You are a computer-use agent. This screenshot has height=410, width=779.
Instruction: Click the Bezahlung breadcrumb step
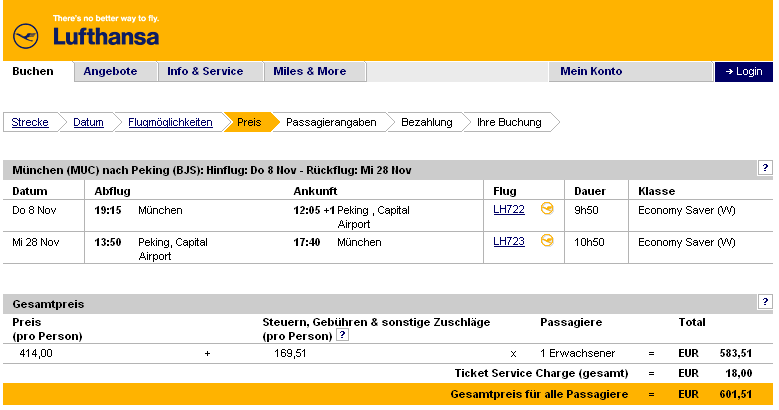427,122
